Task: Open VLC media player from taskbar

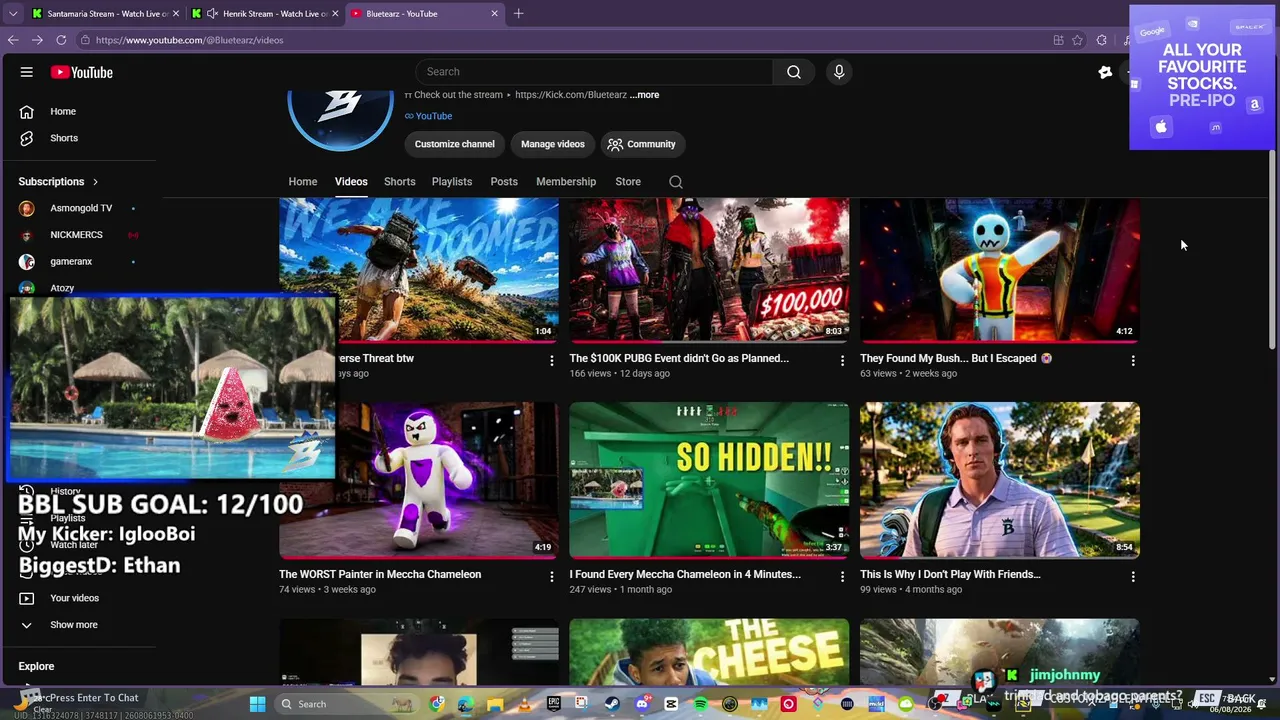Action: (x=524, y=704)
